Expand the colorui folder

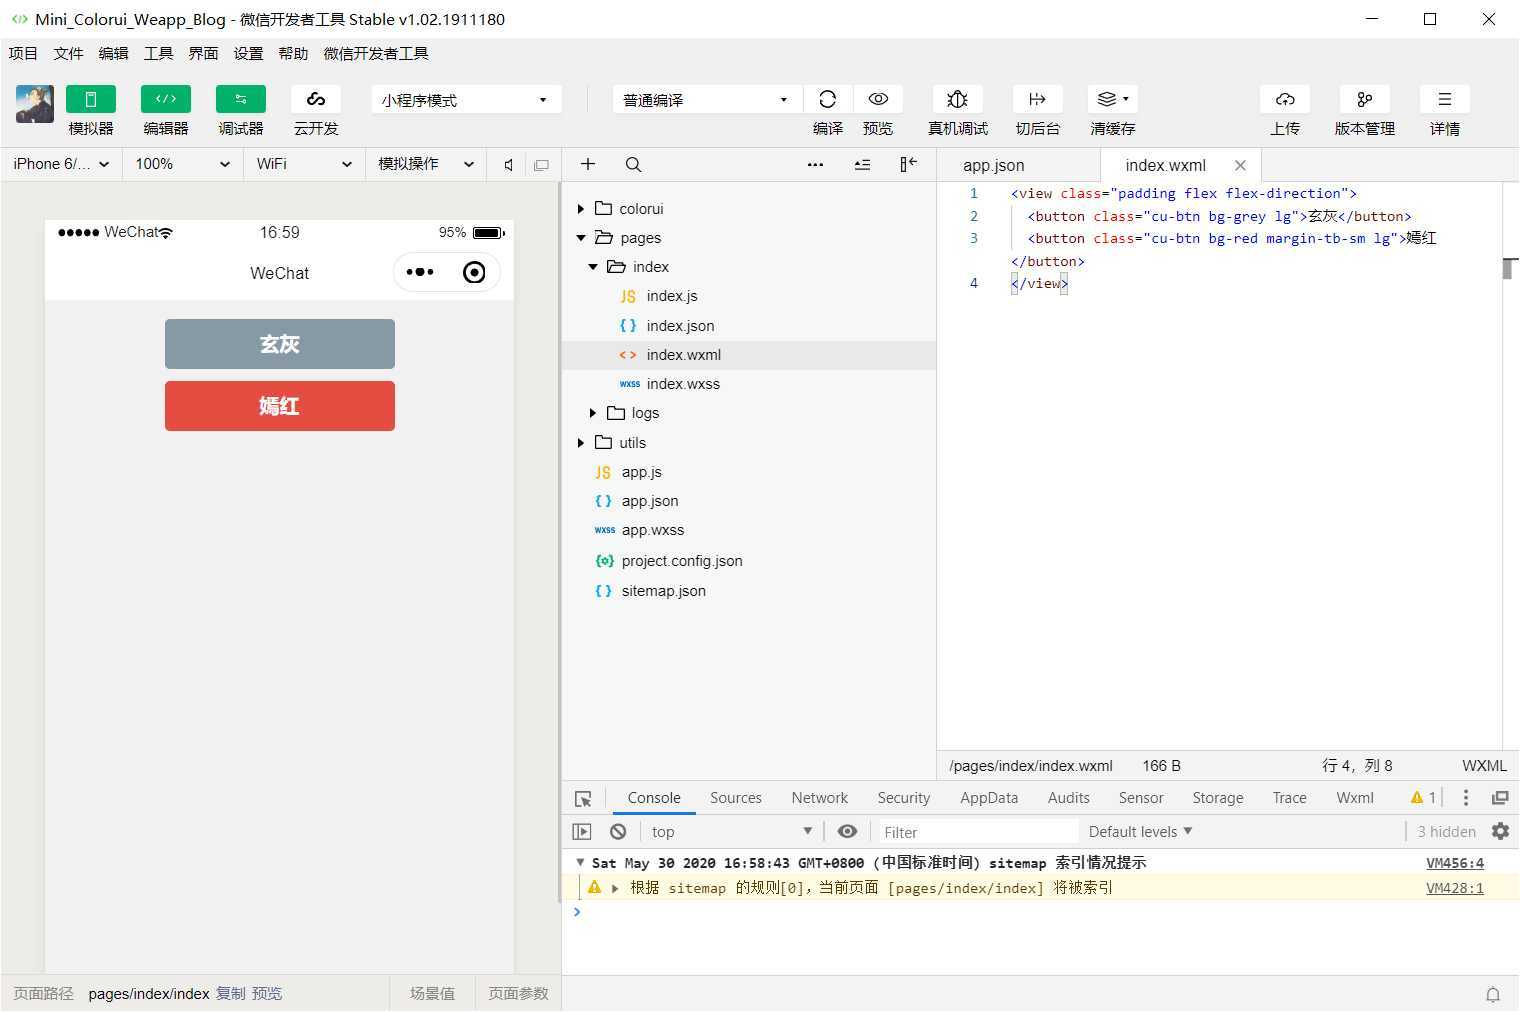pos(581,209)
